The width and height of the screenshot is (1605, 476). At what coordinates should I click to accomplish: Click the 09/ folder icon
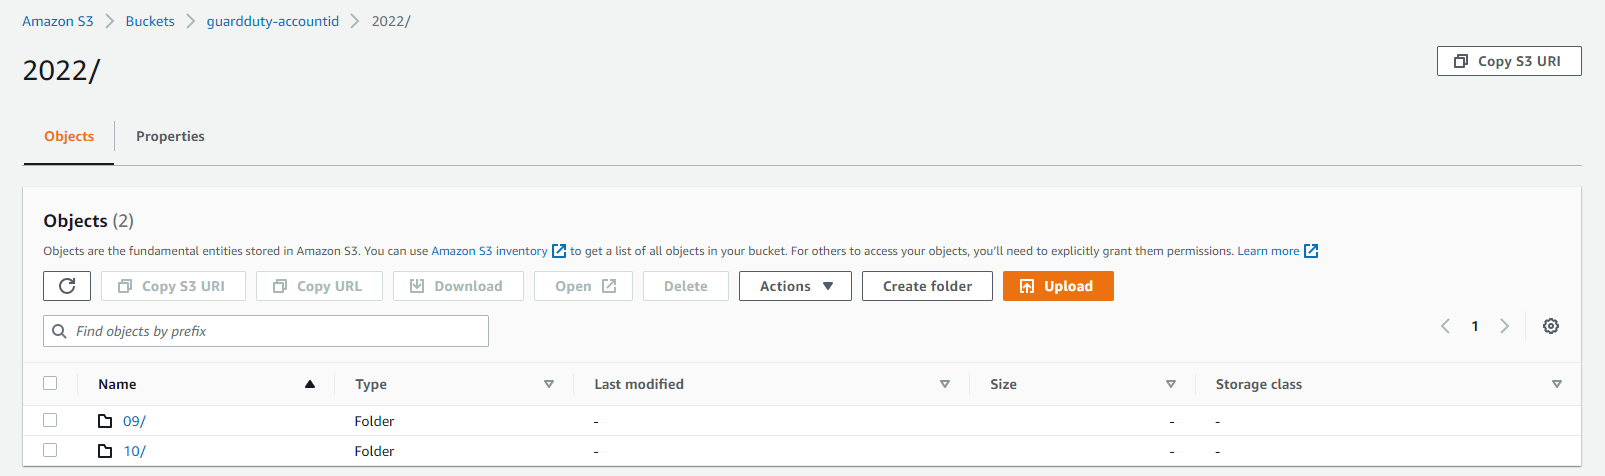click(x=105, y=421)
